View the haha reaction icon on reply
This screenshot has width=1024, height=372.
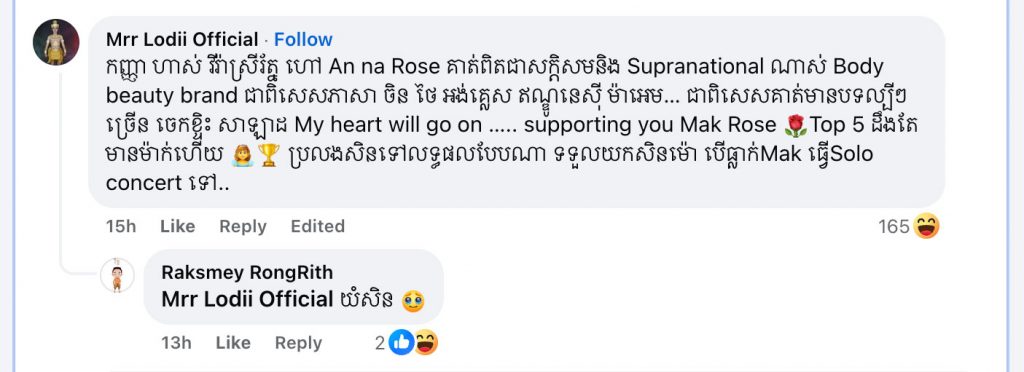click(426, 343)
